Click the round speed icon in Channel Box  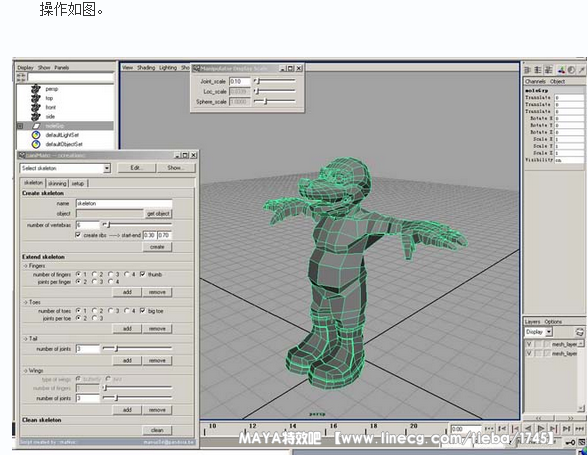[571, 70]
